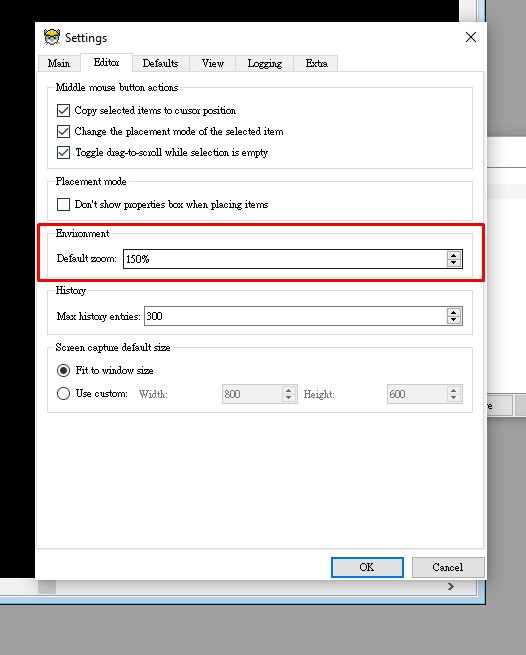
Task: Click right arrow of background window's scrollbar
Action: coord(451,586)
